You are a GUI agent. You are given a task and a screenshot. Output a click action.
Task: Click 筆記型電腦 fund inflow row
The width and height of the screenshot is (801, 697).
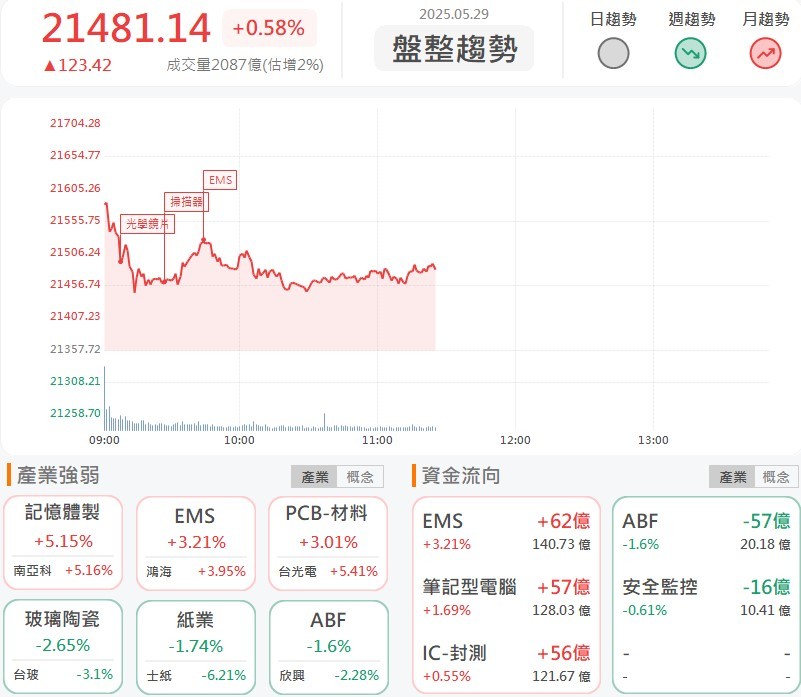(x=506, y=596)
